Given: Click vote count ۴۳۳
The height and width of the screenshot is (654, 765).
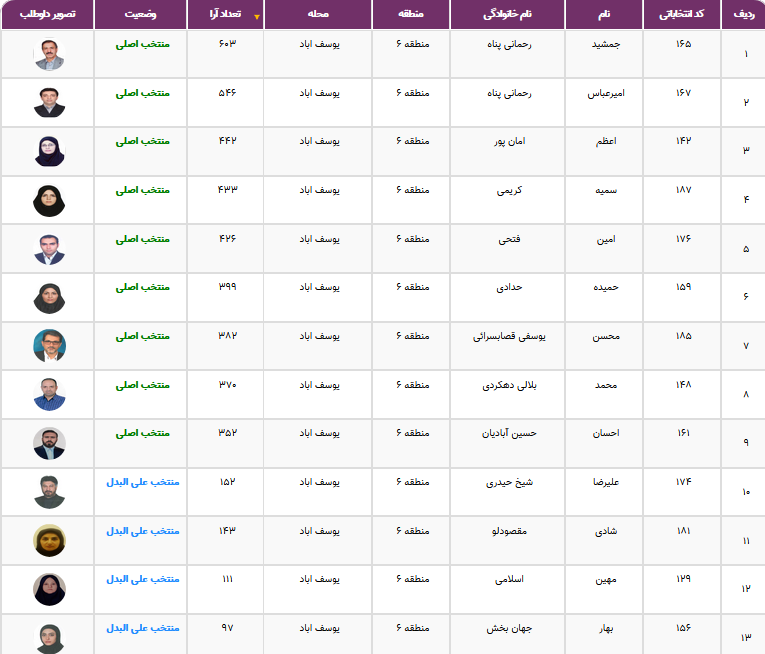Looking at the screenshot, I should [x=227, y=189].
